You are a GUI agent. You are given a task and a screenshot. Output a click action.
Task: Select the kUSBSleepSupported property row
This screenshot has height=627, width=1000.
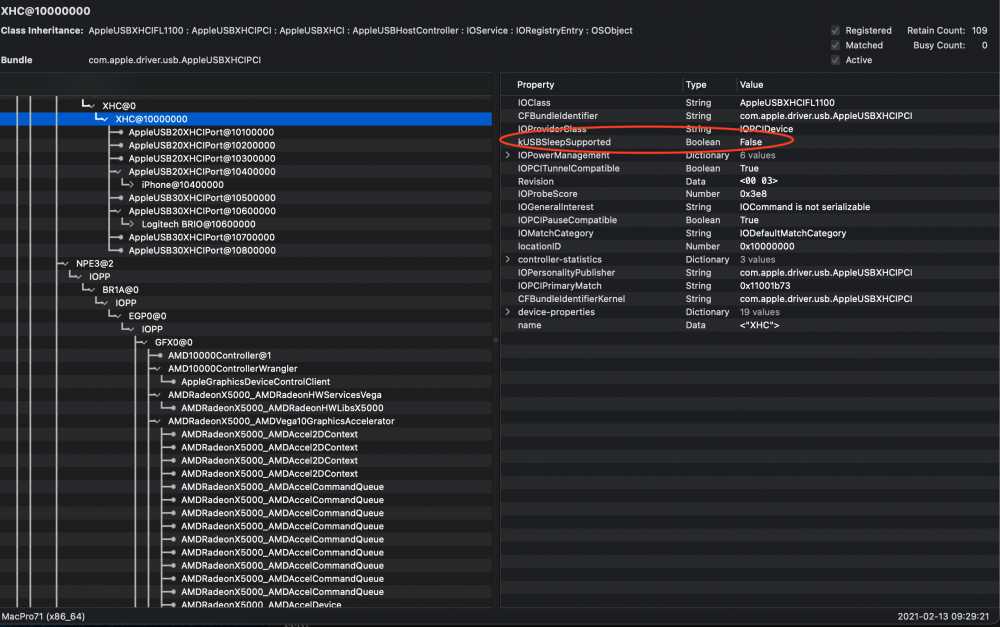click(749, 142)
